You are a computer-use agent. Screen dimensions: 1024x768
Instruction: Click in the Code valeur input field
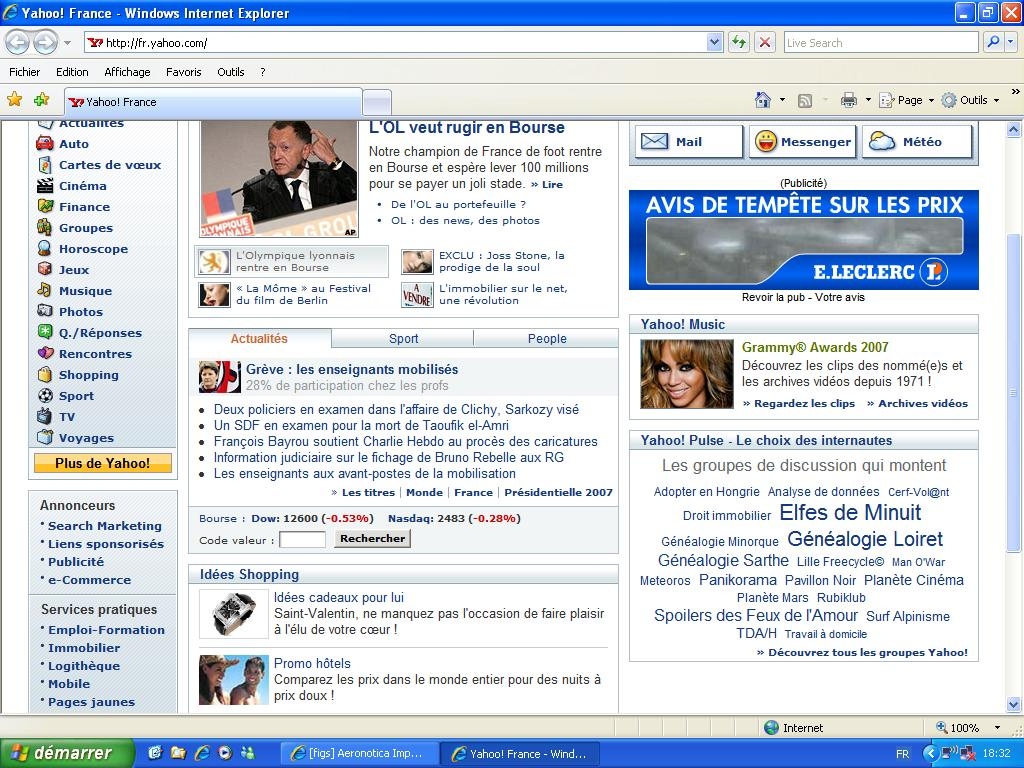tap(302, 539)
